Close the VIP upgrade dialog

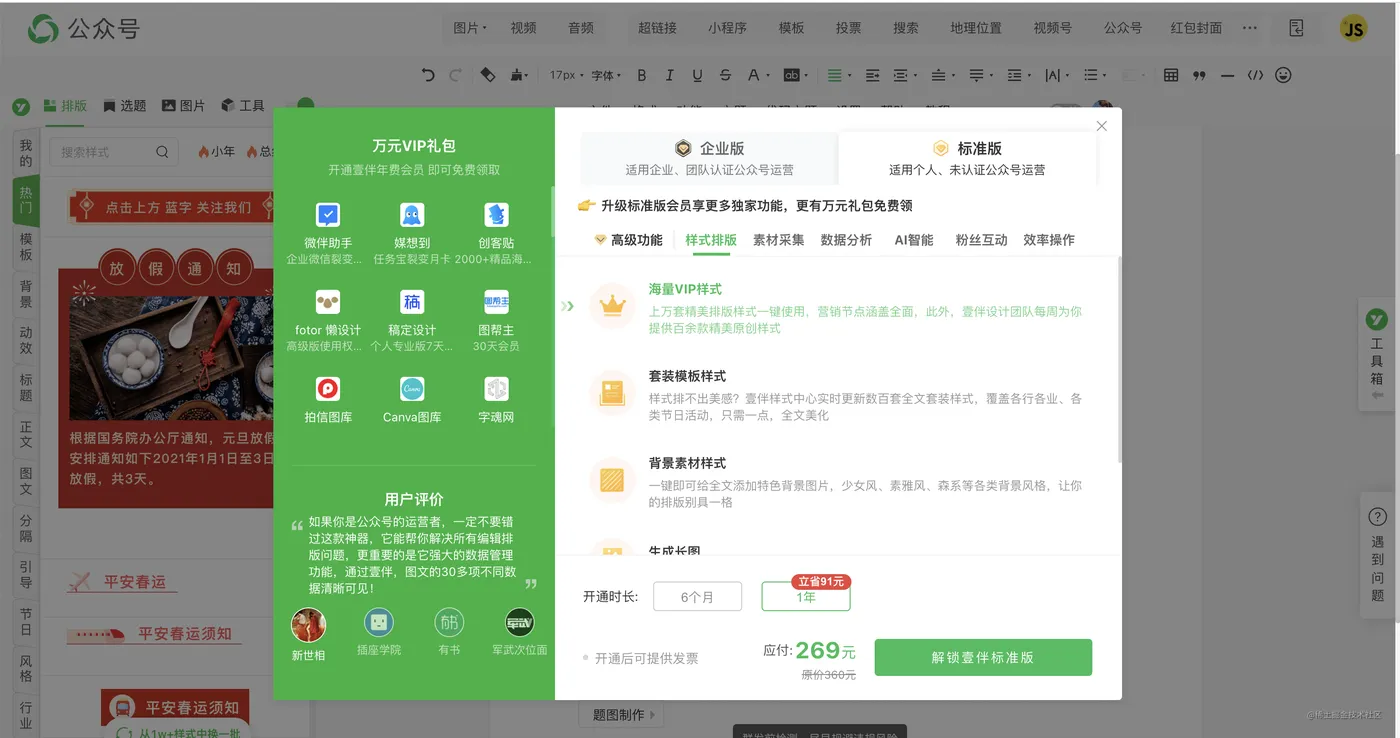pos(1102,126)
